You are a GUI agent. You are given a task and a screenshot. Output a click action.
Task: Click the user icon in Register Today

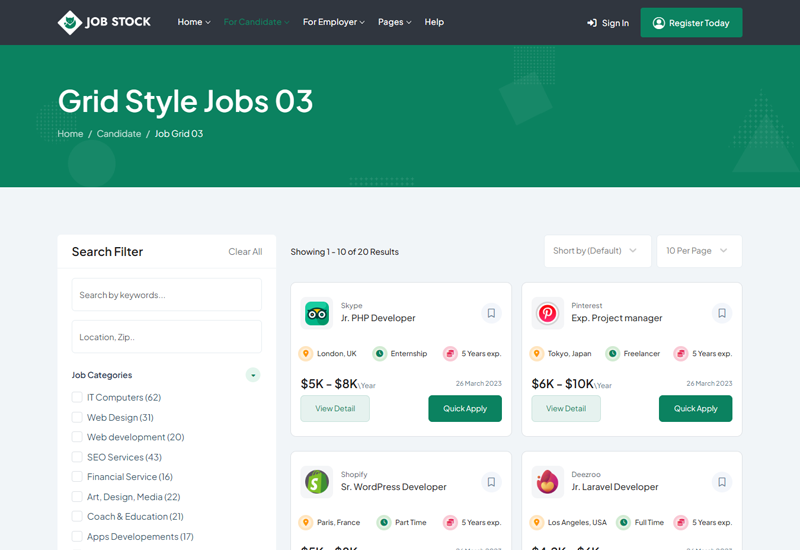point(659,23)
